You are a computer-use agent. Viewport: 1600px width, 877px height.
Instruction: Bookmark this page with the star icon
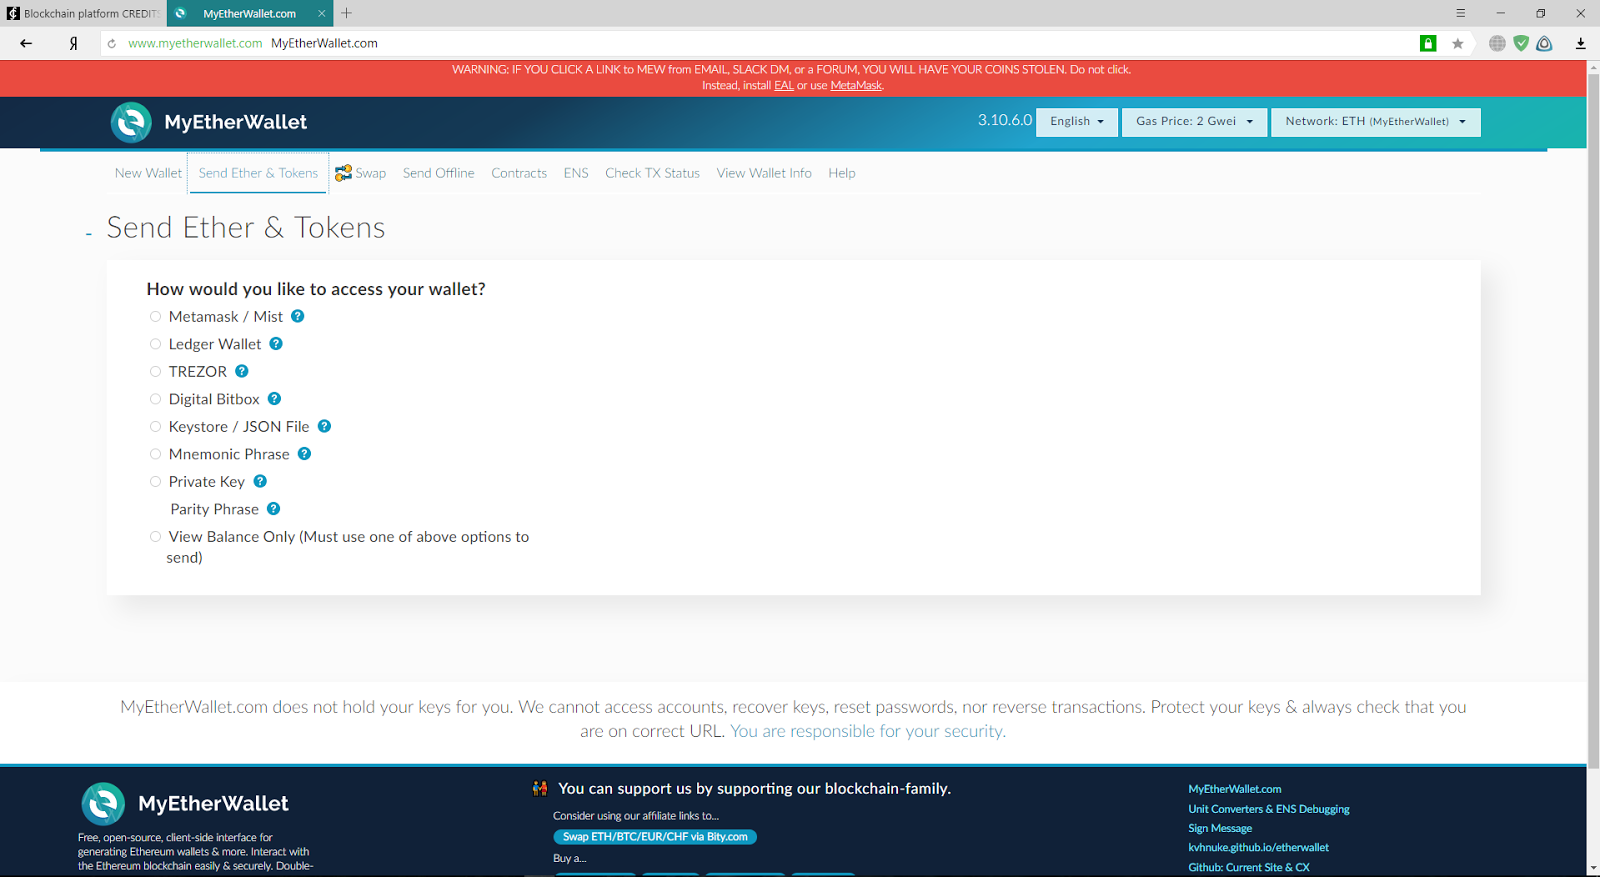pyautogui.click(x=1458, y=43)
